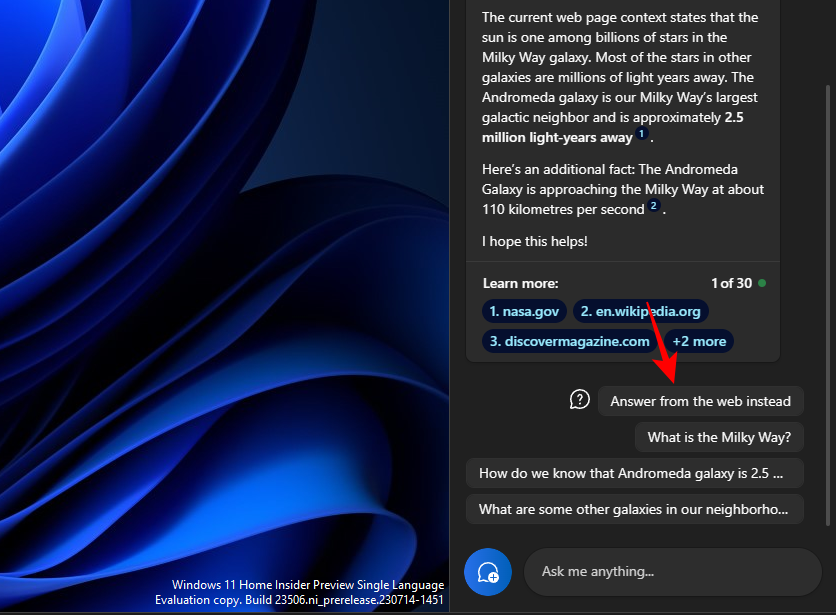836x615 pixels.
Task: Click the number badge on the nasa.gov chip
Action: [x=496, y=311]
